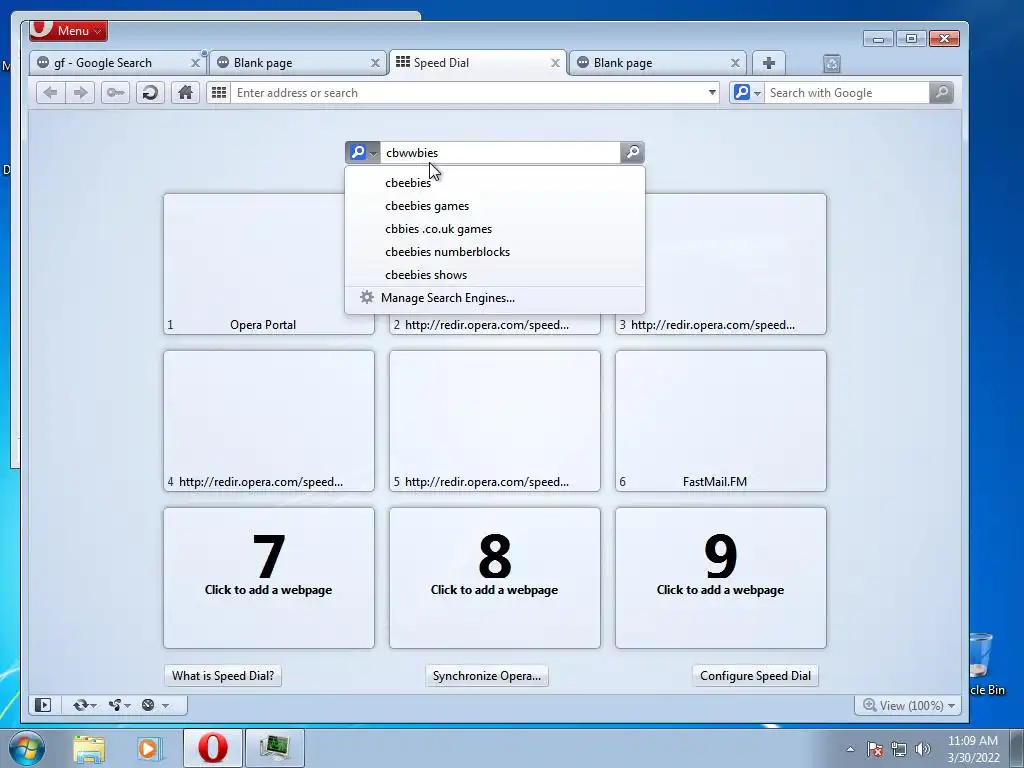This screenshot has width=1024, height=768.
Task: Click the What is Speed Dial? button
Action: [x=223, y=676]
